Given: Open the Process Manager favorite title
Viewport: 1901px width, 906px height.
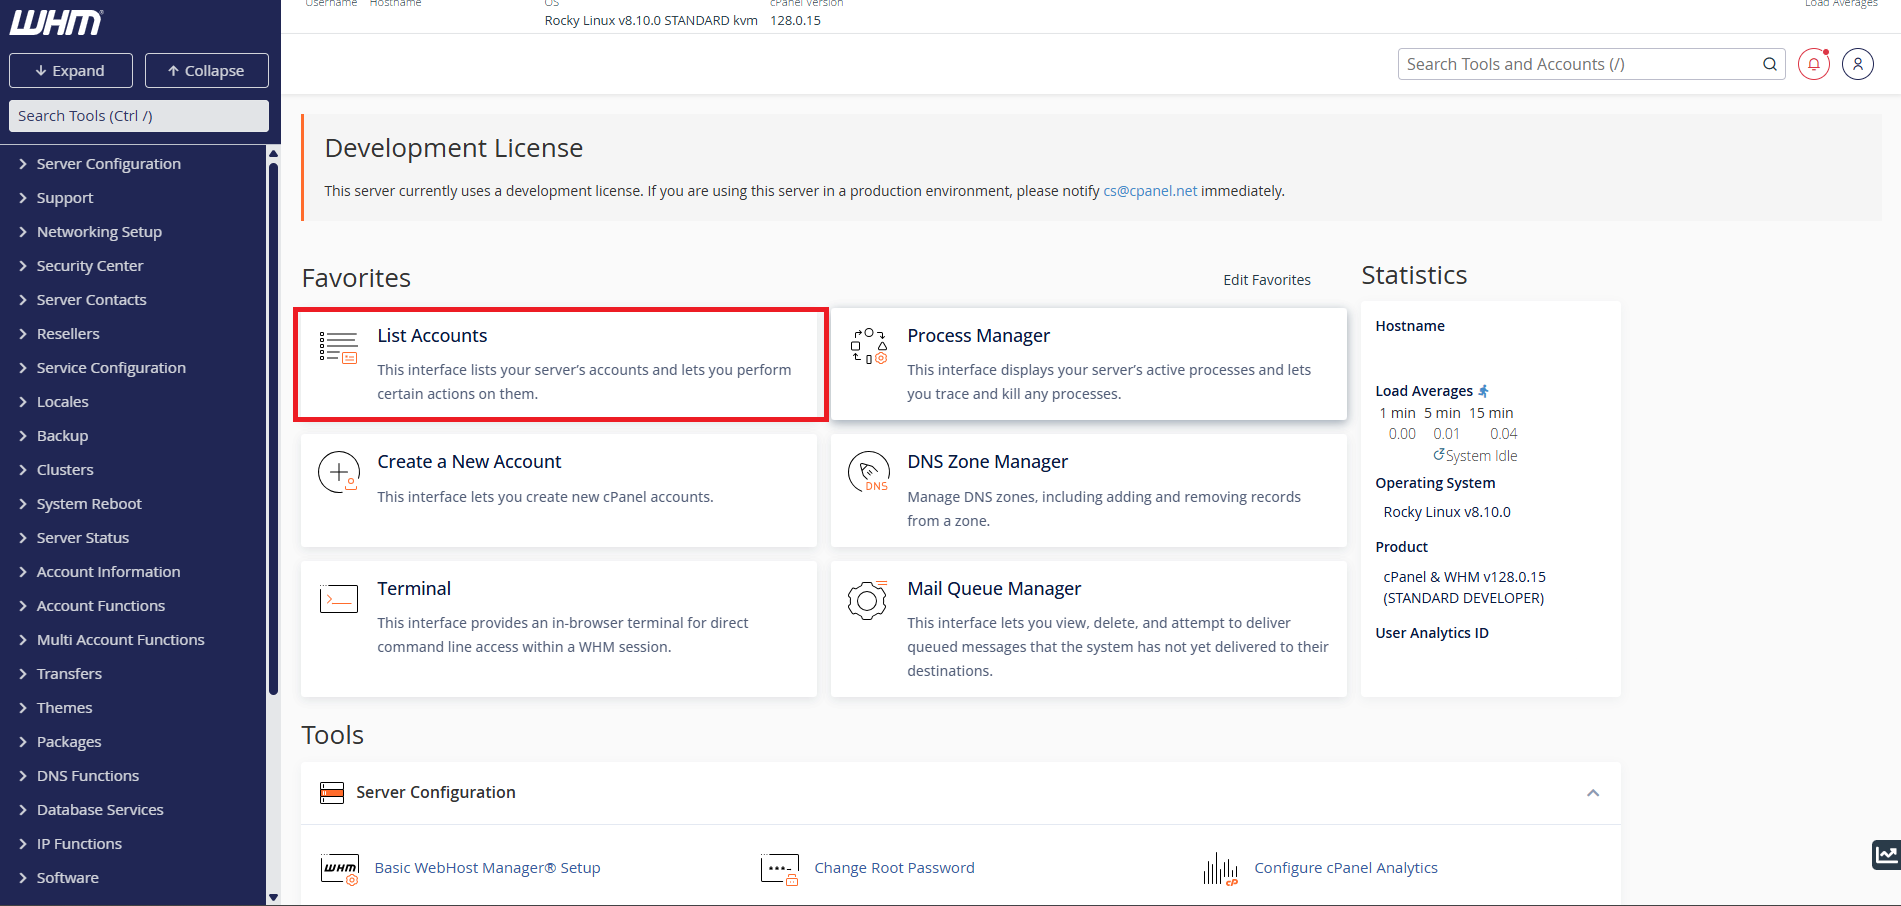Looking at the screenshot, I should pyautogui.click(x=978, y=336).
